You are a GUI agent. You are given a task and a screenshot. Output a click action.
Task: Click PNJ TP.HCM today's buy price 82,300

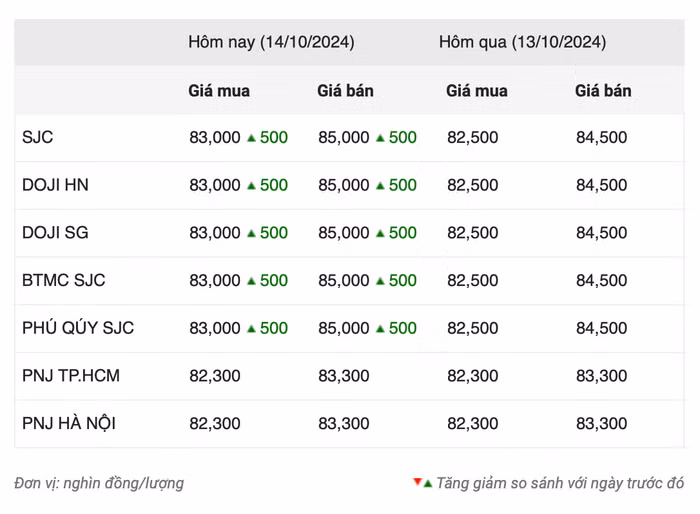point(215,376)
